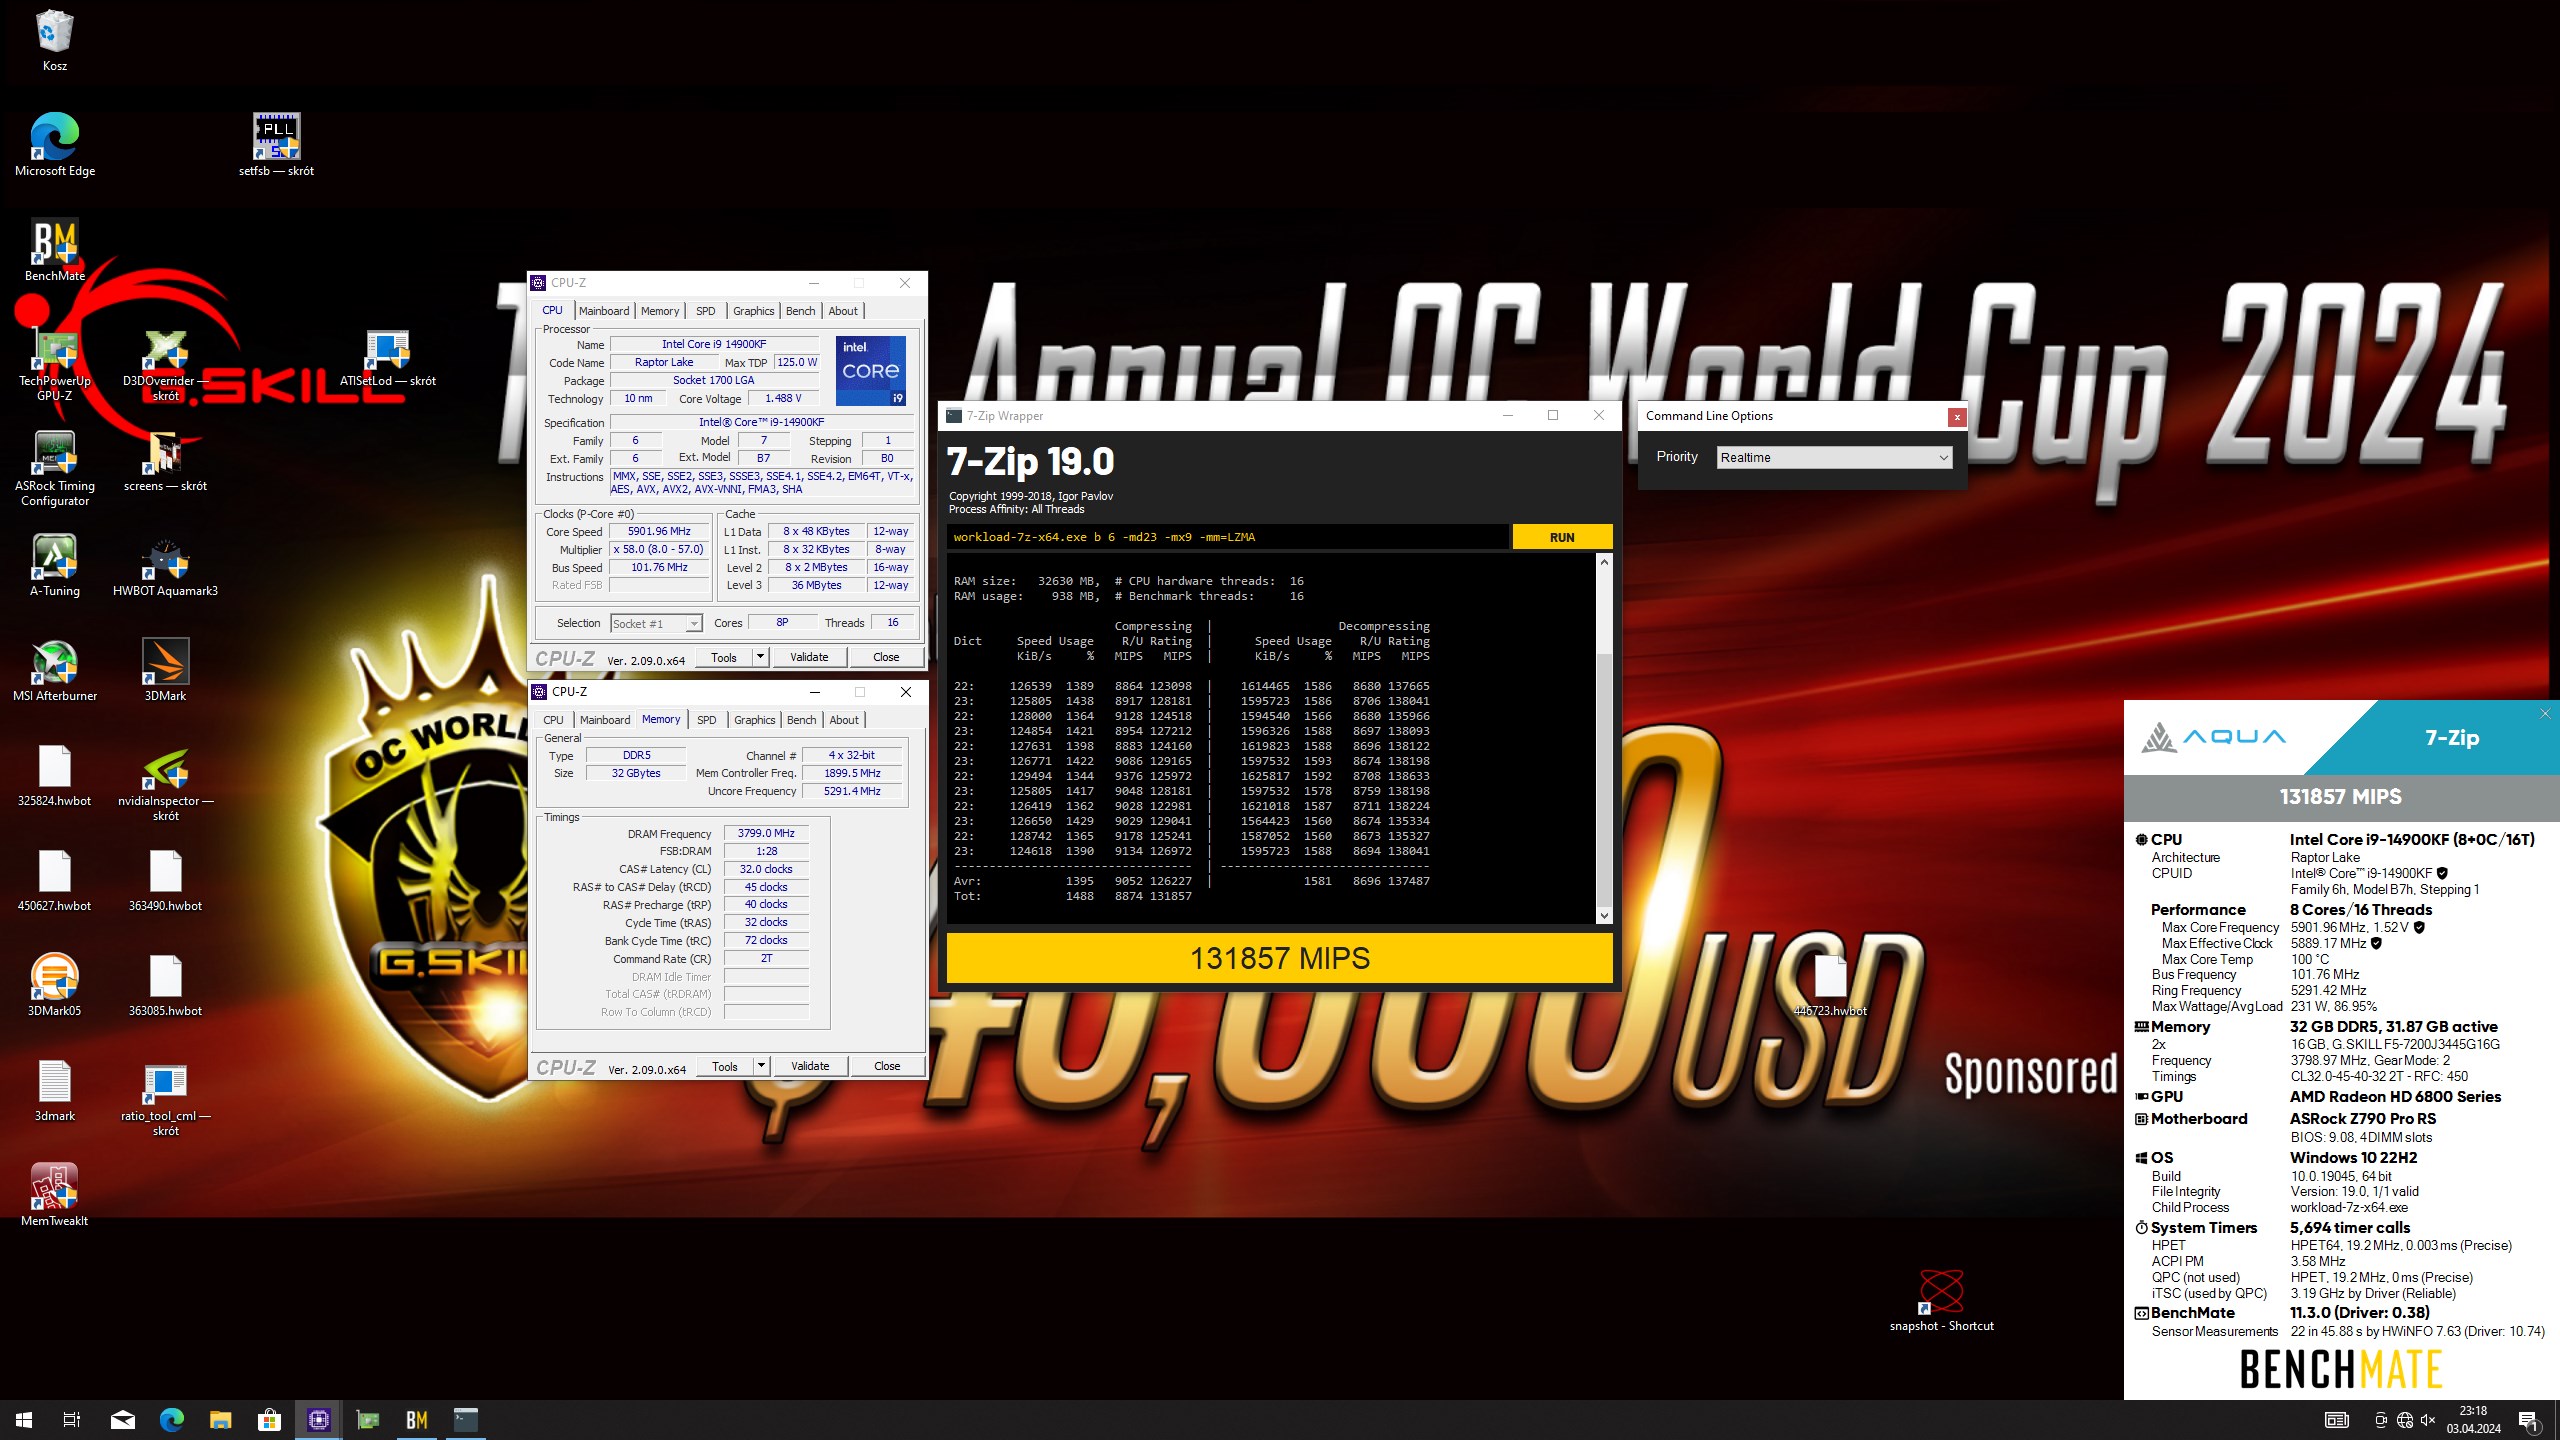Image resolution: width=2560 pixels, height=1440 pixels.
Task: Click 7-Zip command line input field
Action: pyautogui.click(x=1227, y=537)
